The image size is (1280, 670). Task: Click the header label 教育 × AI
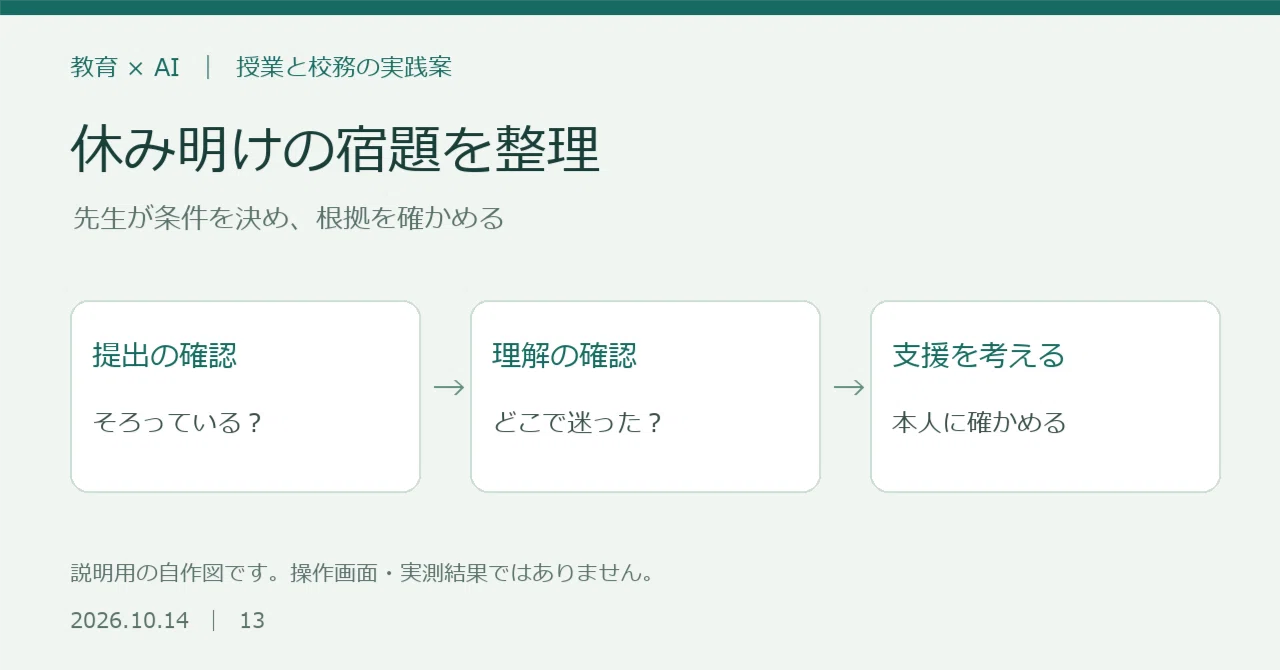(x=125, y=68)
